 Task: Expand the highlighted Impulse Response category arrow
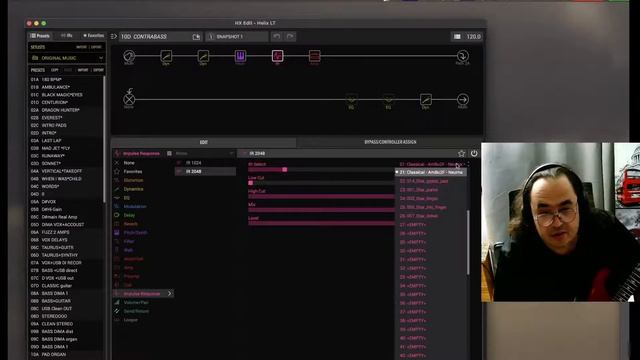coord(169,293)
